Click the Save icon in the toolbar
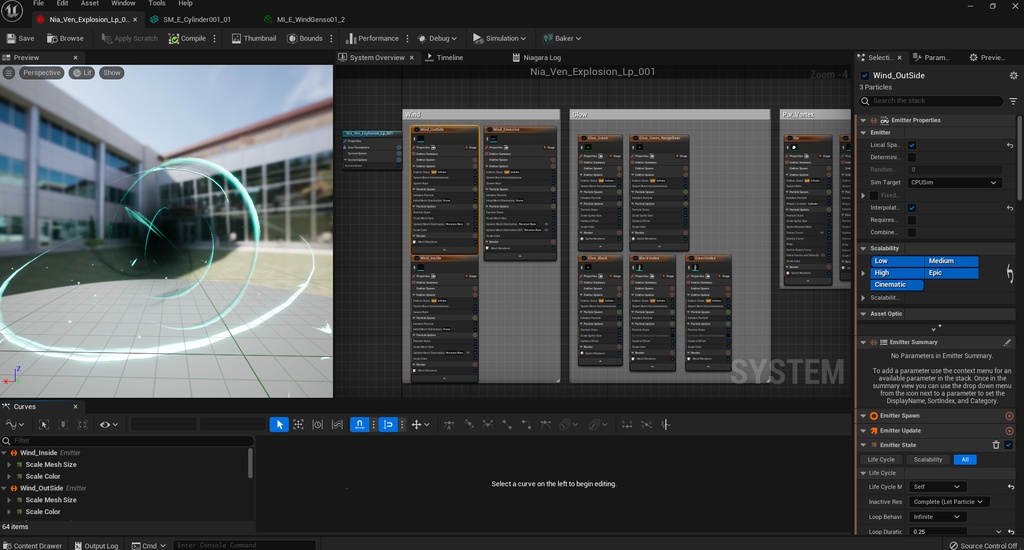This screenshot has height=550, width=1024. point(11,38)
